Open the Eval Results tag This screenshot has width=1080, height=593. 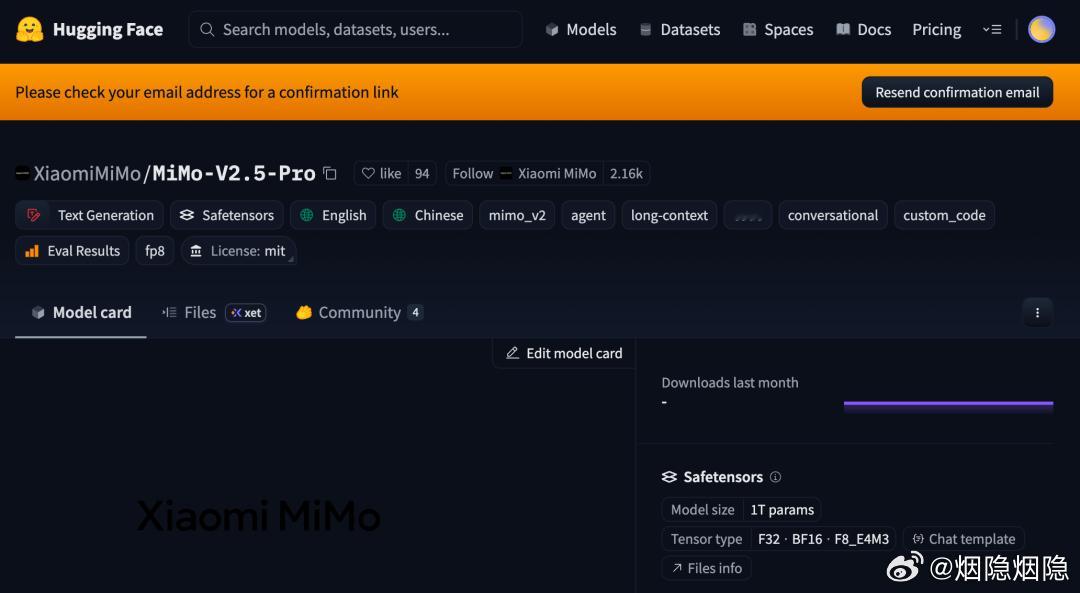click(x=72, y=251)
